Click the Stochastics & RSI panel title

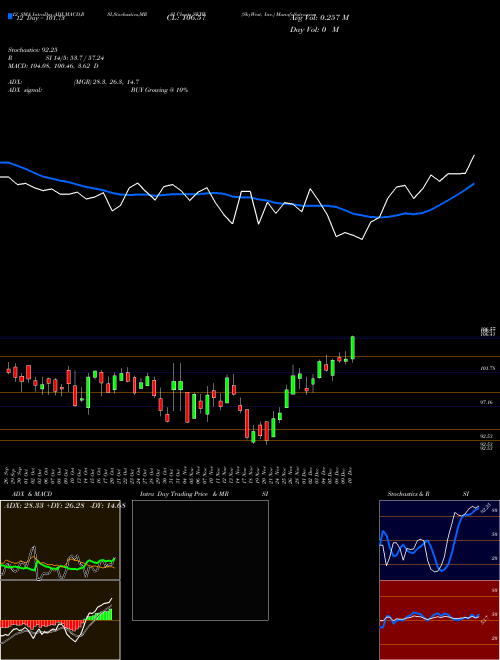point(428,494)
